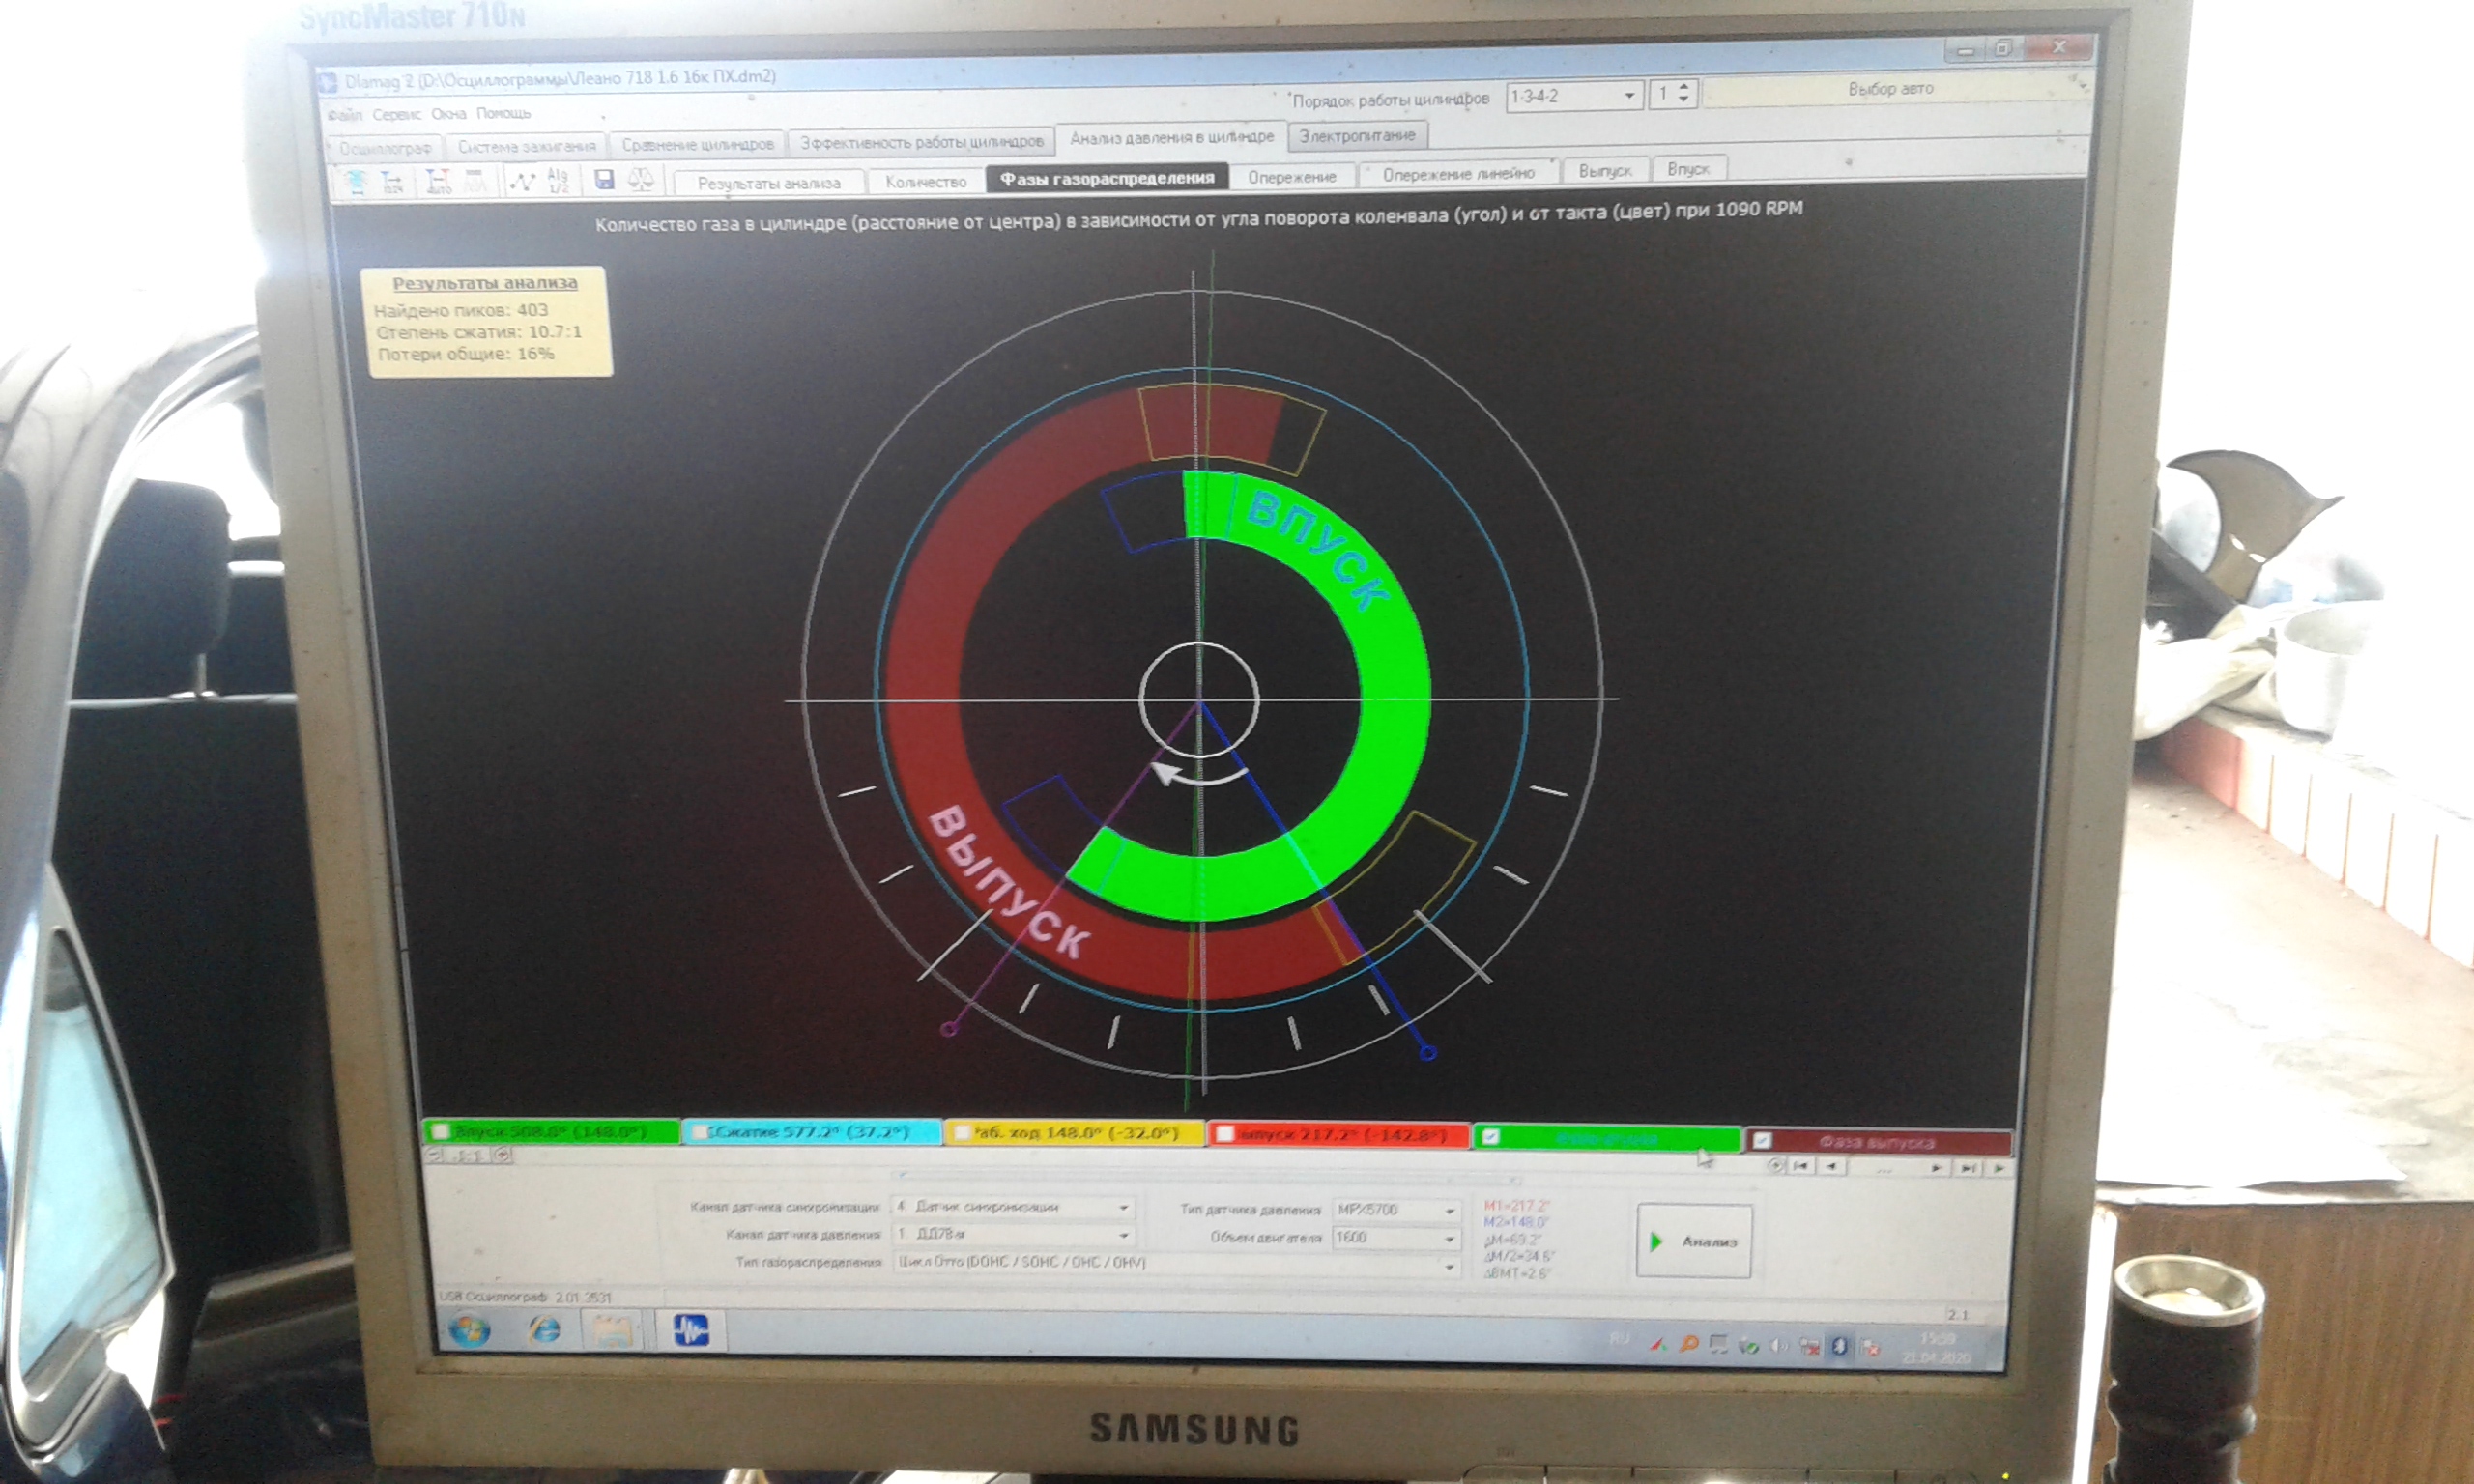
Task: Increase the cylinder number spinner value
Action: coord(1684,89)
